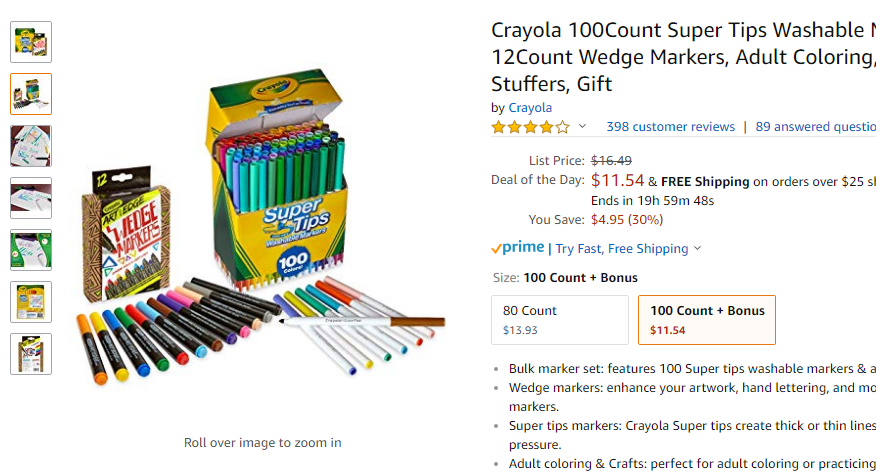Click Try Fast, Free Shipping link
Image resolution: width=876 pixels, height=473 pixels.
[x=622, y=249]
